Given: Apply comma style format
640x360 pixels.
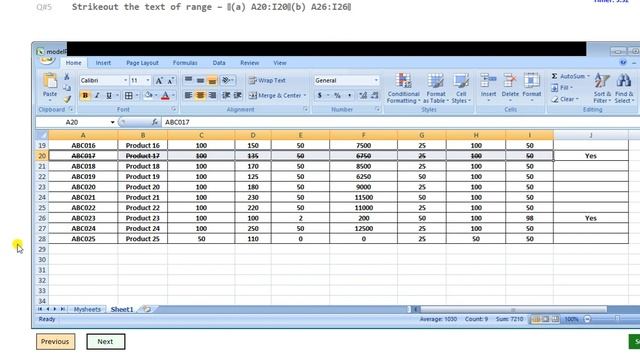Looking at the screenshot, I should click(349, 96).
